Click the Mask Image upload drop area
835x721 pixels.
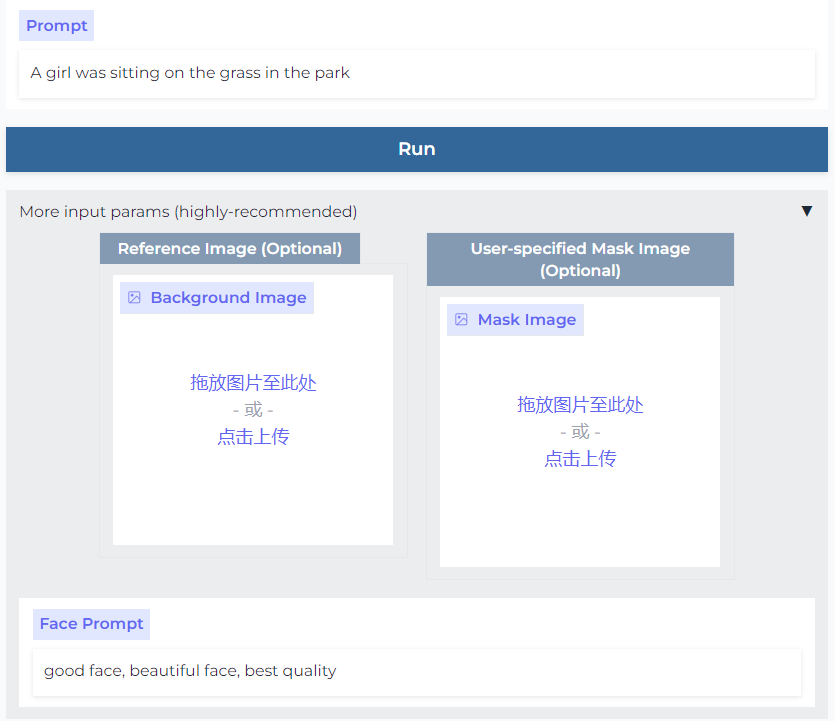[x=580, y=432]
